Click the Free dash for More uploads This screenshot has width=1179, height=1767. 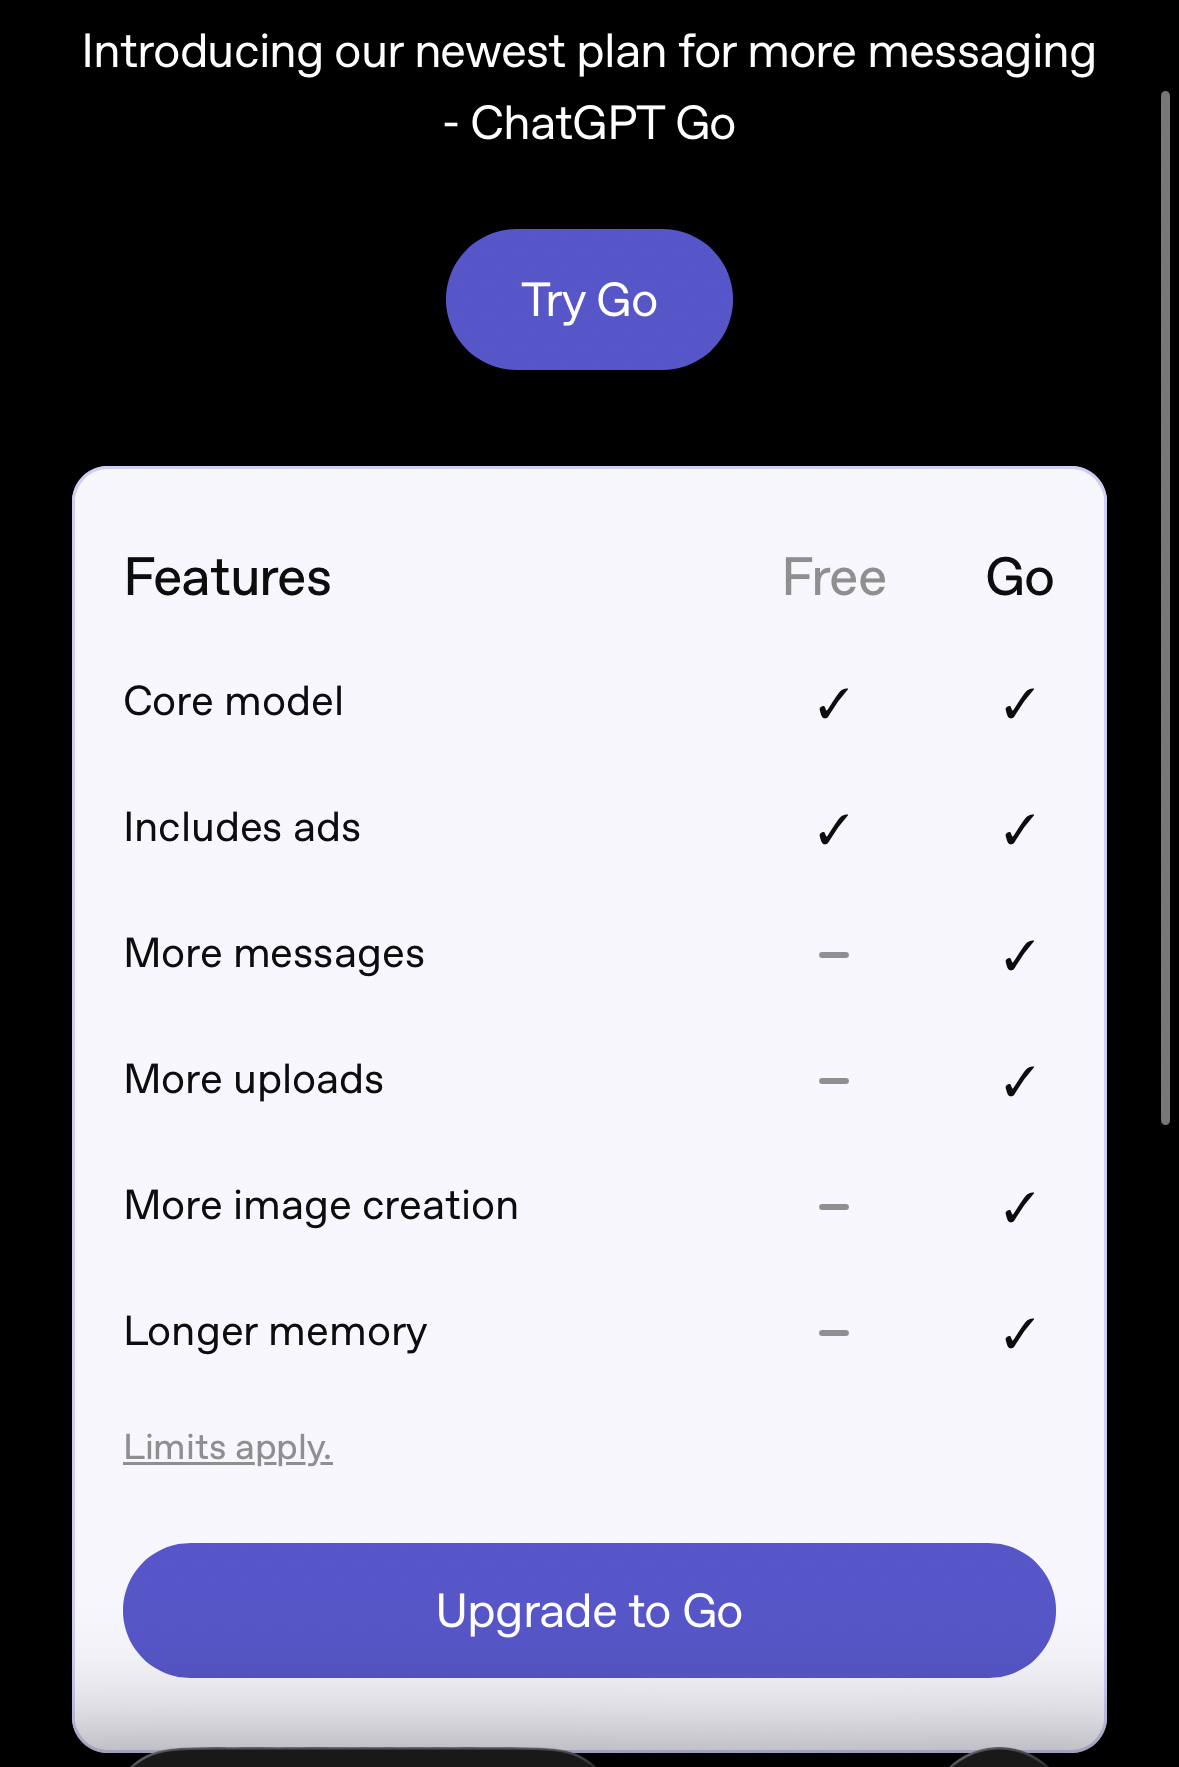click(833, 1081)
